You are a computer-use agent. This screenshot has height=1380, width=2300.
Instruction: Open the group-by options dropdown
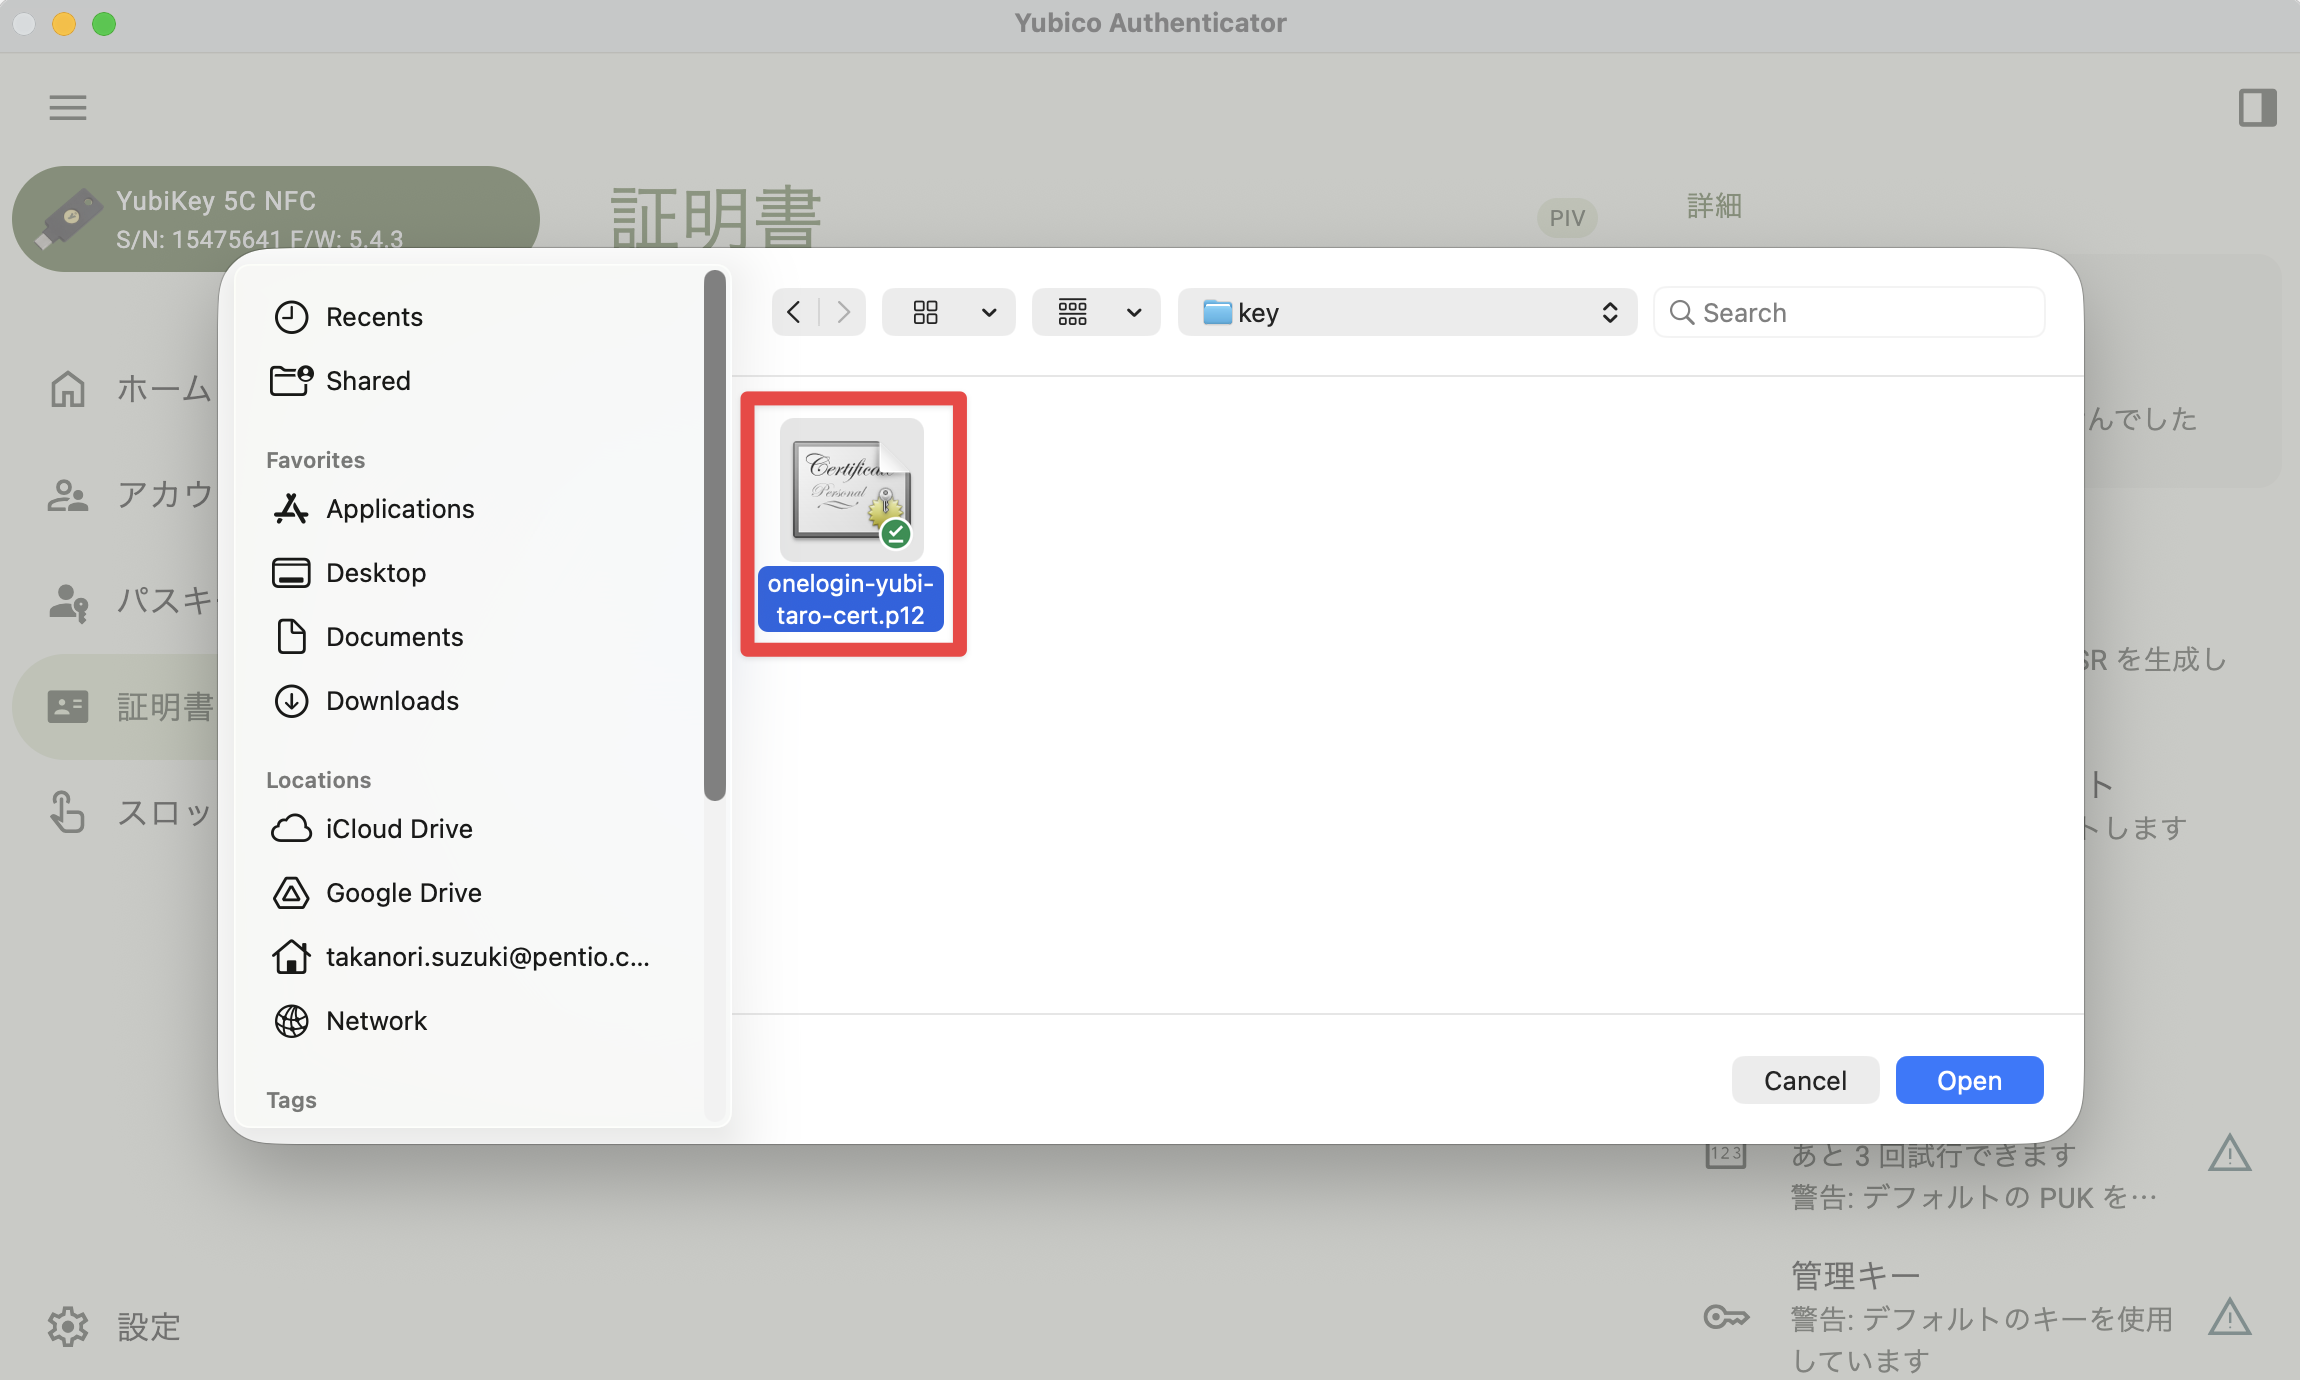(1096, 312)
